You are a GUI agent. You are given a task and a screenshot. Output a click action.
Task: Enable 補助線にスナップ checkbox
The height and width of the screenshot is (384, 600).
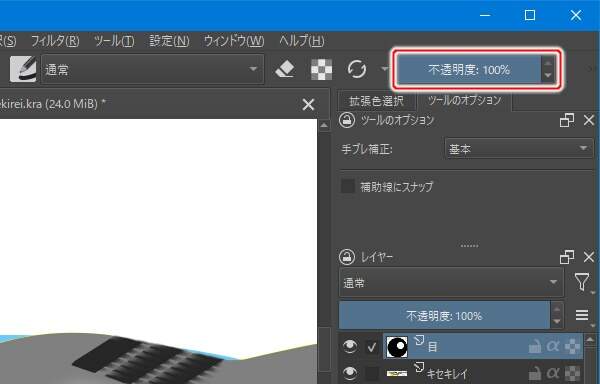[x=348, y=187]
